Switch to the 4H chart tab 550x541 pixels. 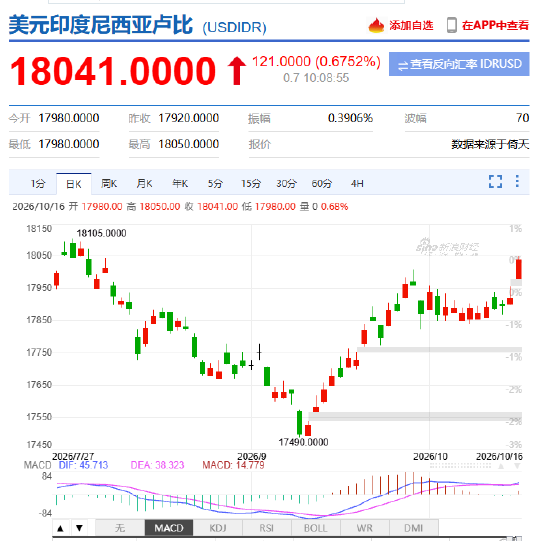click(x=357, y=183)
